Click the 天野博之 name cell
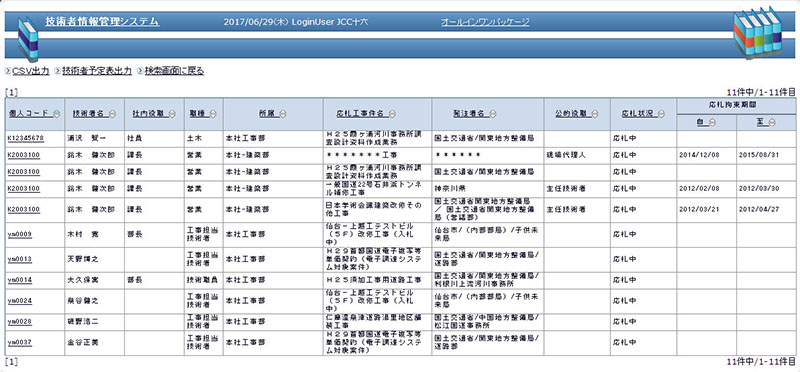Image resolution: width=800 pixels, height=372 pixels. coord(94,259)
